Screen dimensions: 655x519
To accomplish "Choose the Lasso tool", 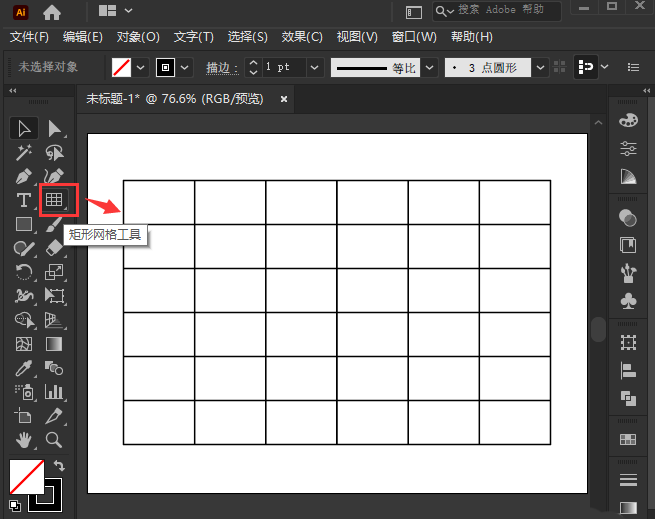I will (55, 153).
